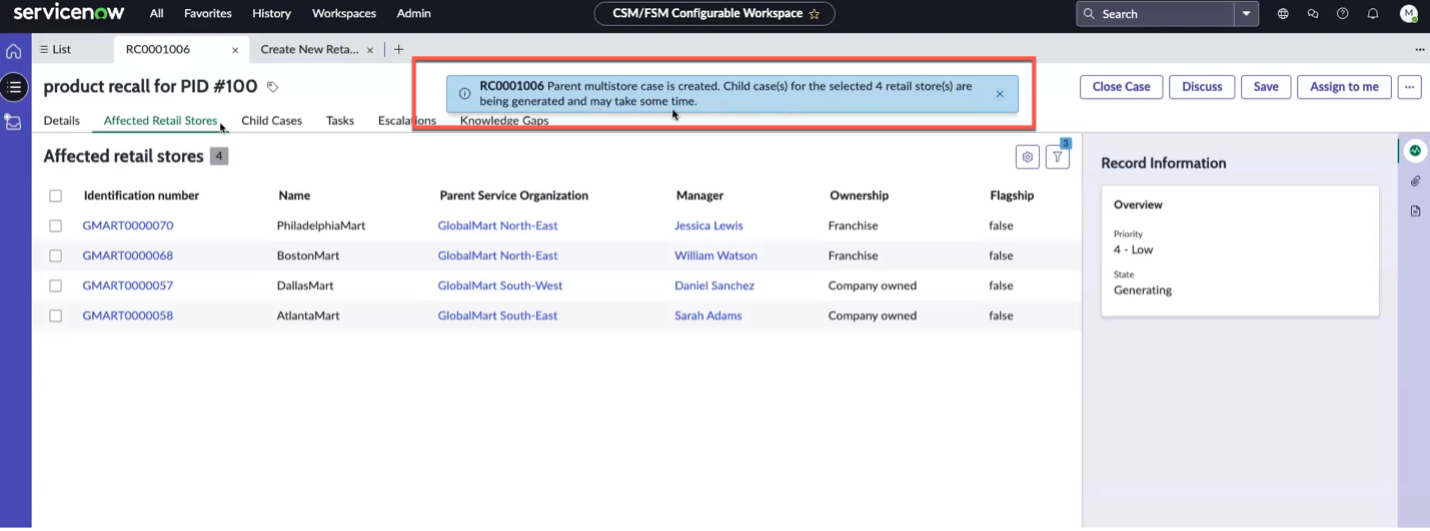Viewport: 1430px width, 531px height.
Task: Open the GMART0000057 store link
Action: click(128, 286)
